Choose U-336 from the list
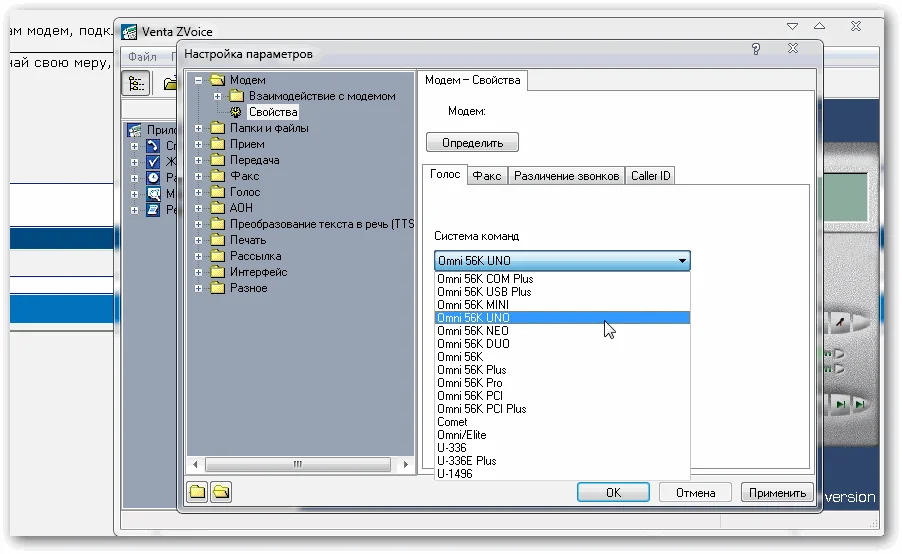 [x=562, y=448]
